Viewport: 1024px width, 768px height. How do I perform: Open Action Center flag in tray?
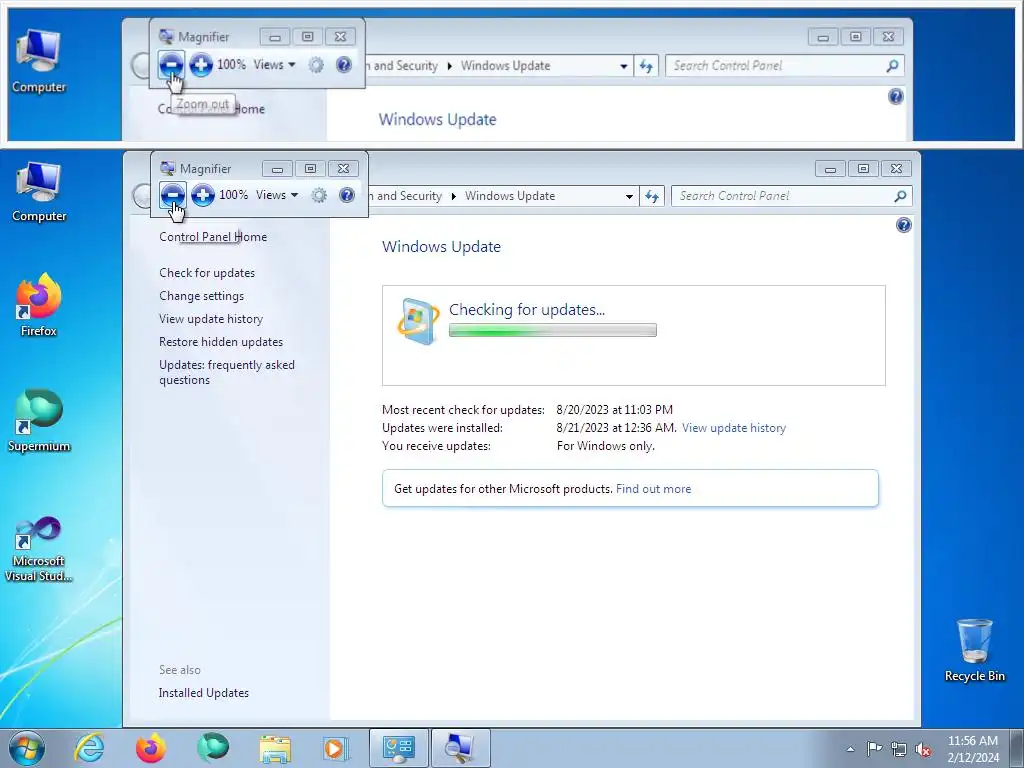[873, 749]
